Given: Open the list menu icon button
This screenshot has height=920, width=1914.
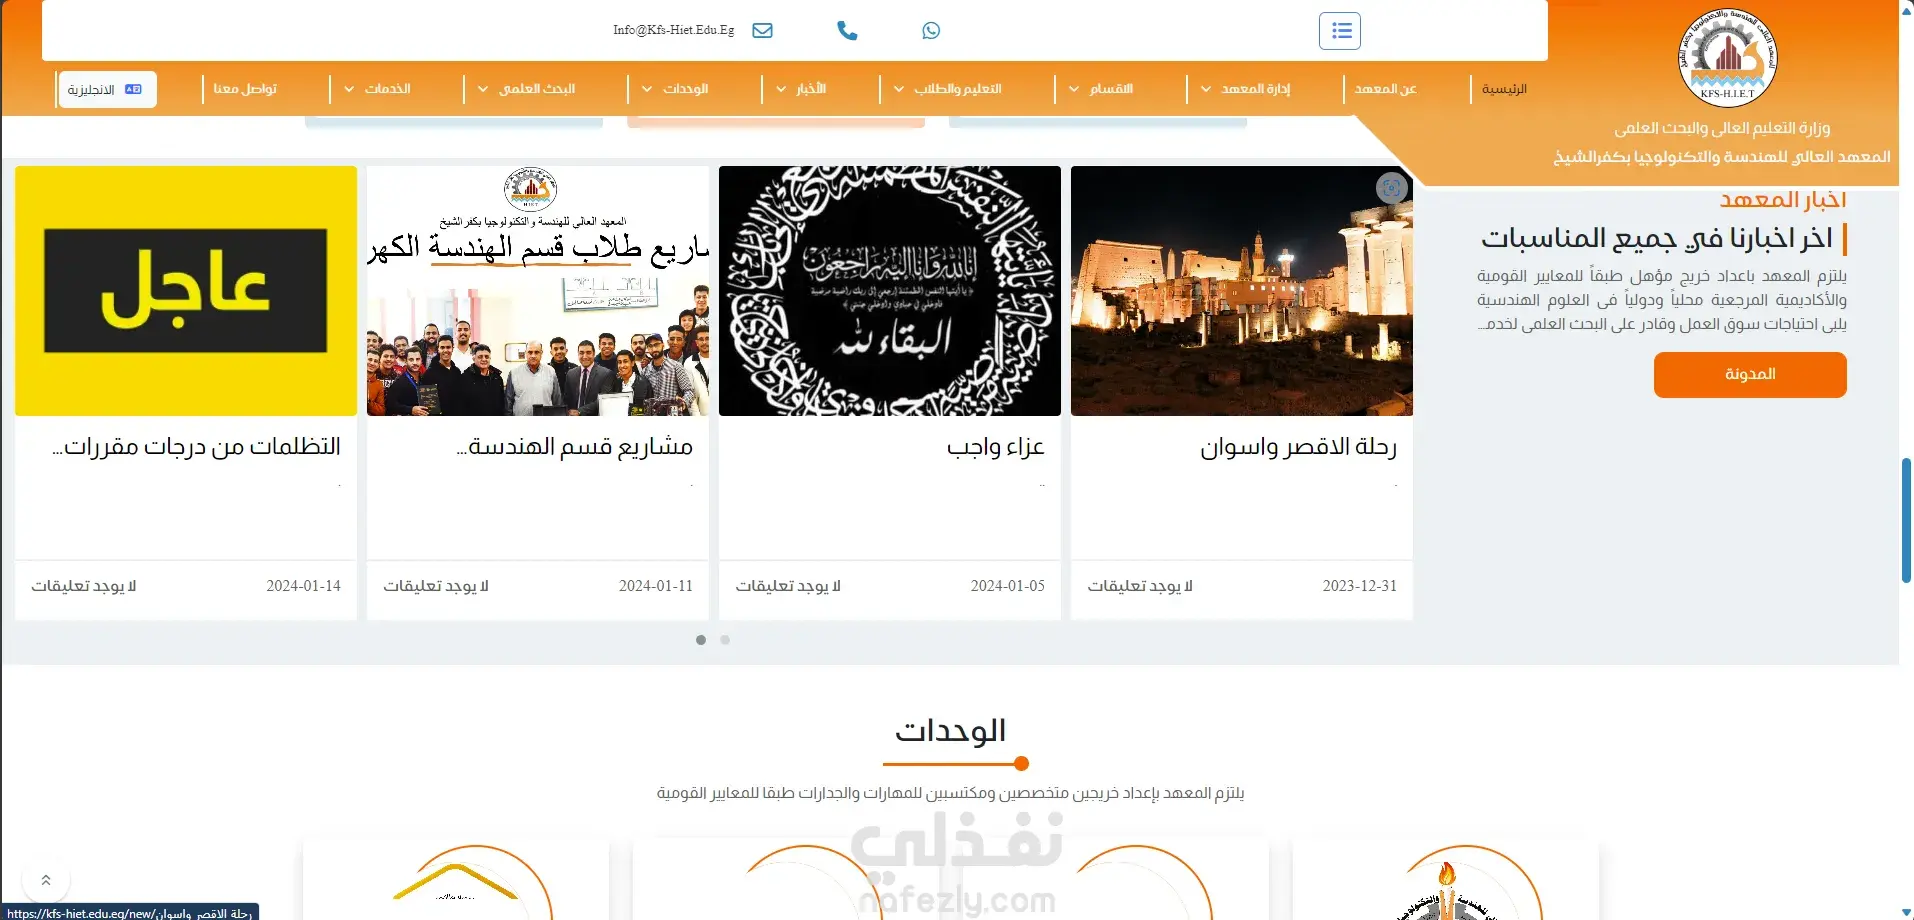Looking at the screenshot, I should tap(1340, 31).
